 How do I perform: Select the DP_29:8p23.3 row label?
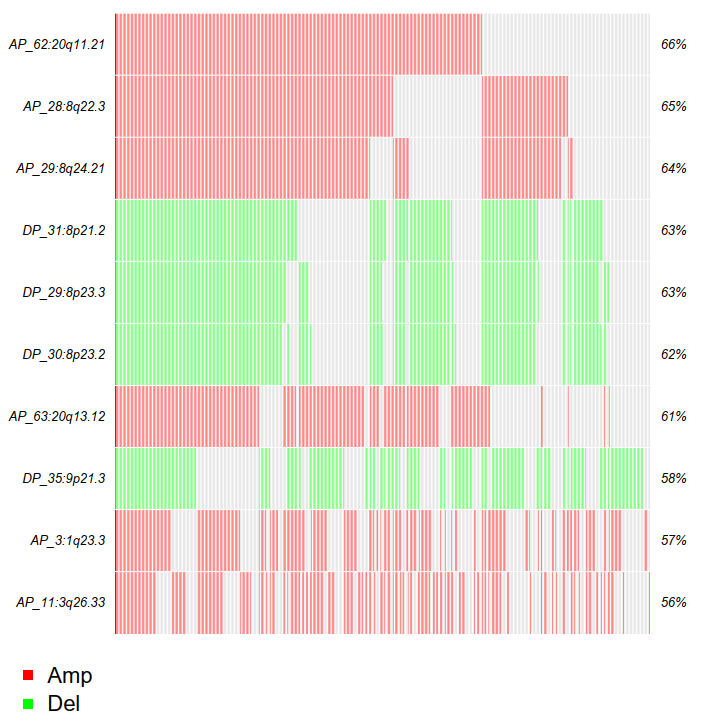tap(64, 292)
